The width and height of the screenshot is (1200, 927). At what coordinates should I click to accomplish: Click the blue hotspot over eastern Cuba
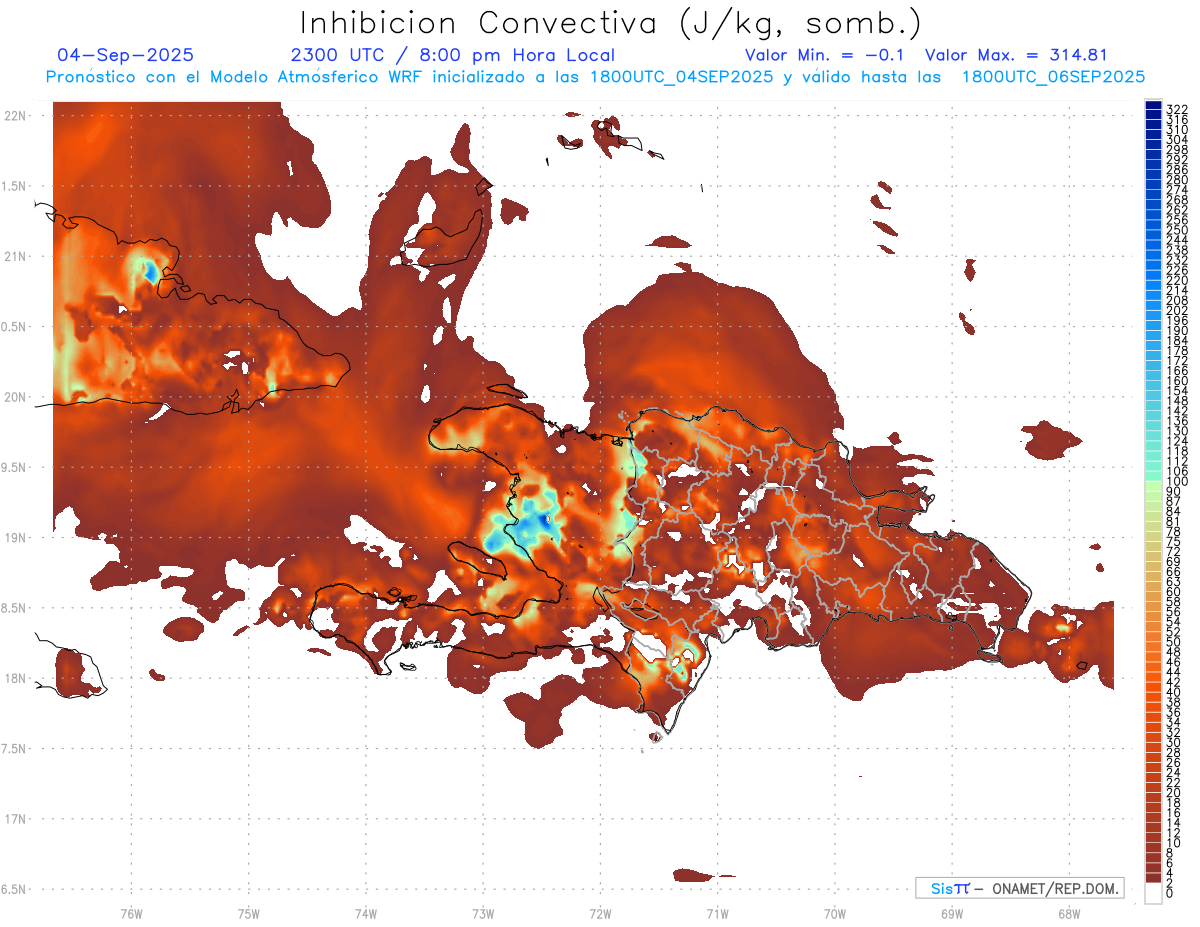point(150,270)
